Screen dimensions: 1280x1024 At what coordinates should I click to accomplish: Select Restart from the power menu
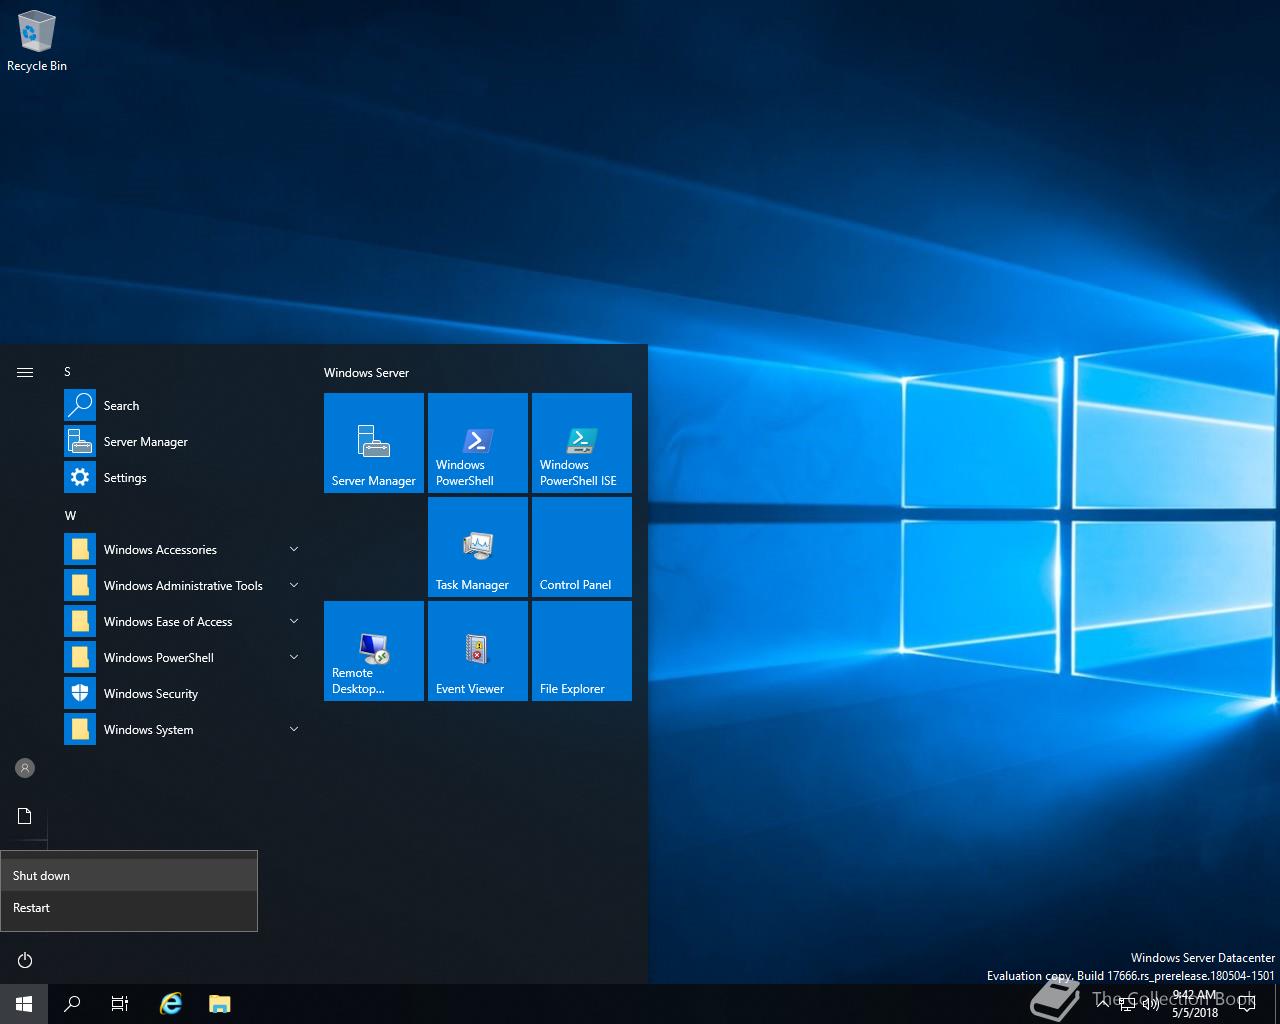tap(129, 907)
